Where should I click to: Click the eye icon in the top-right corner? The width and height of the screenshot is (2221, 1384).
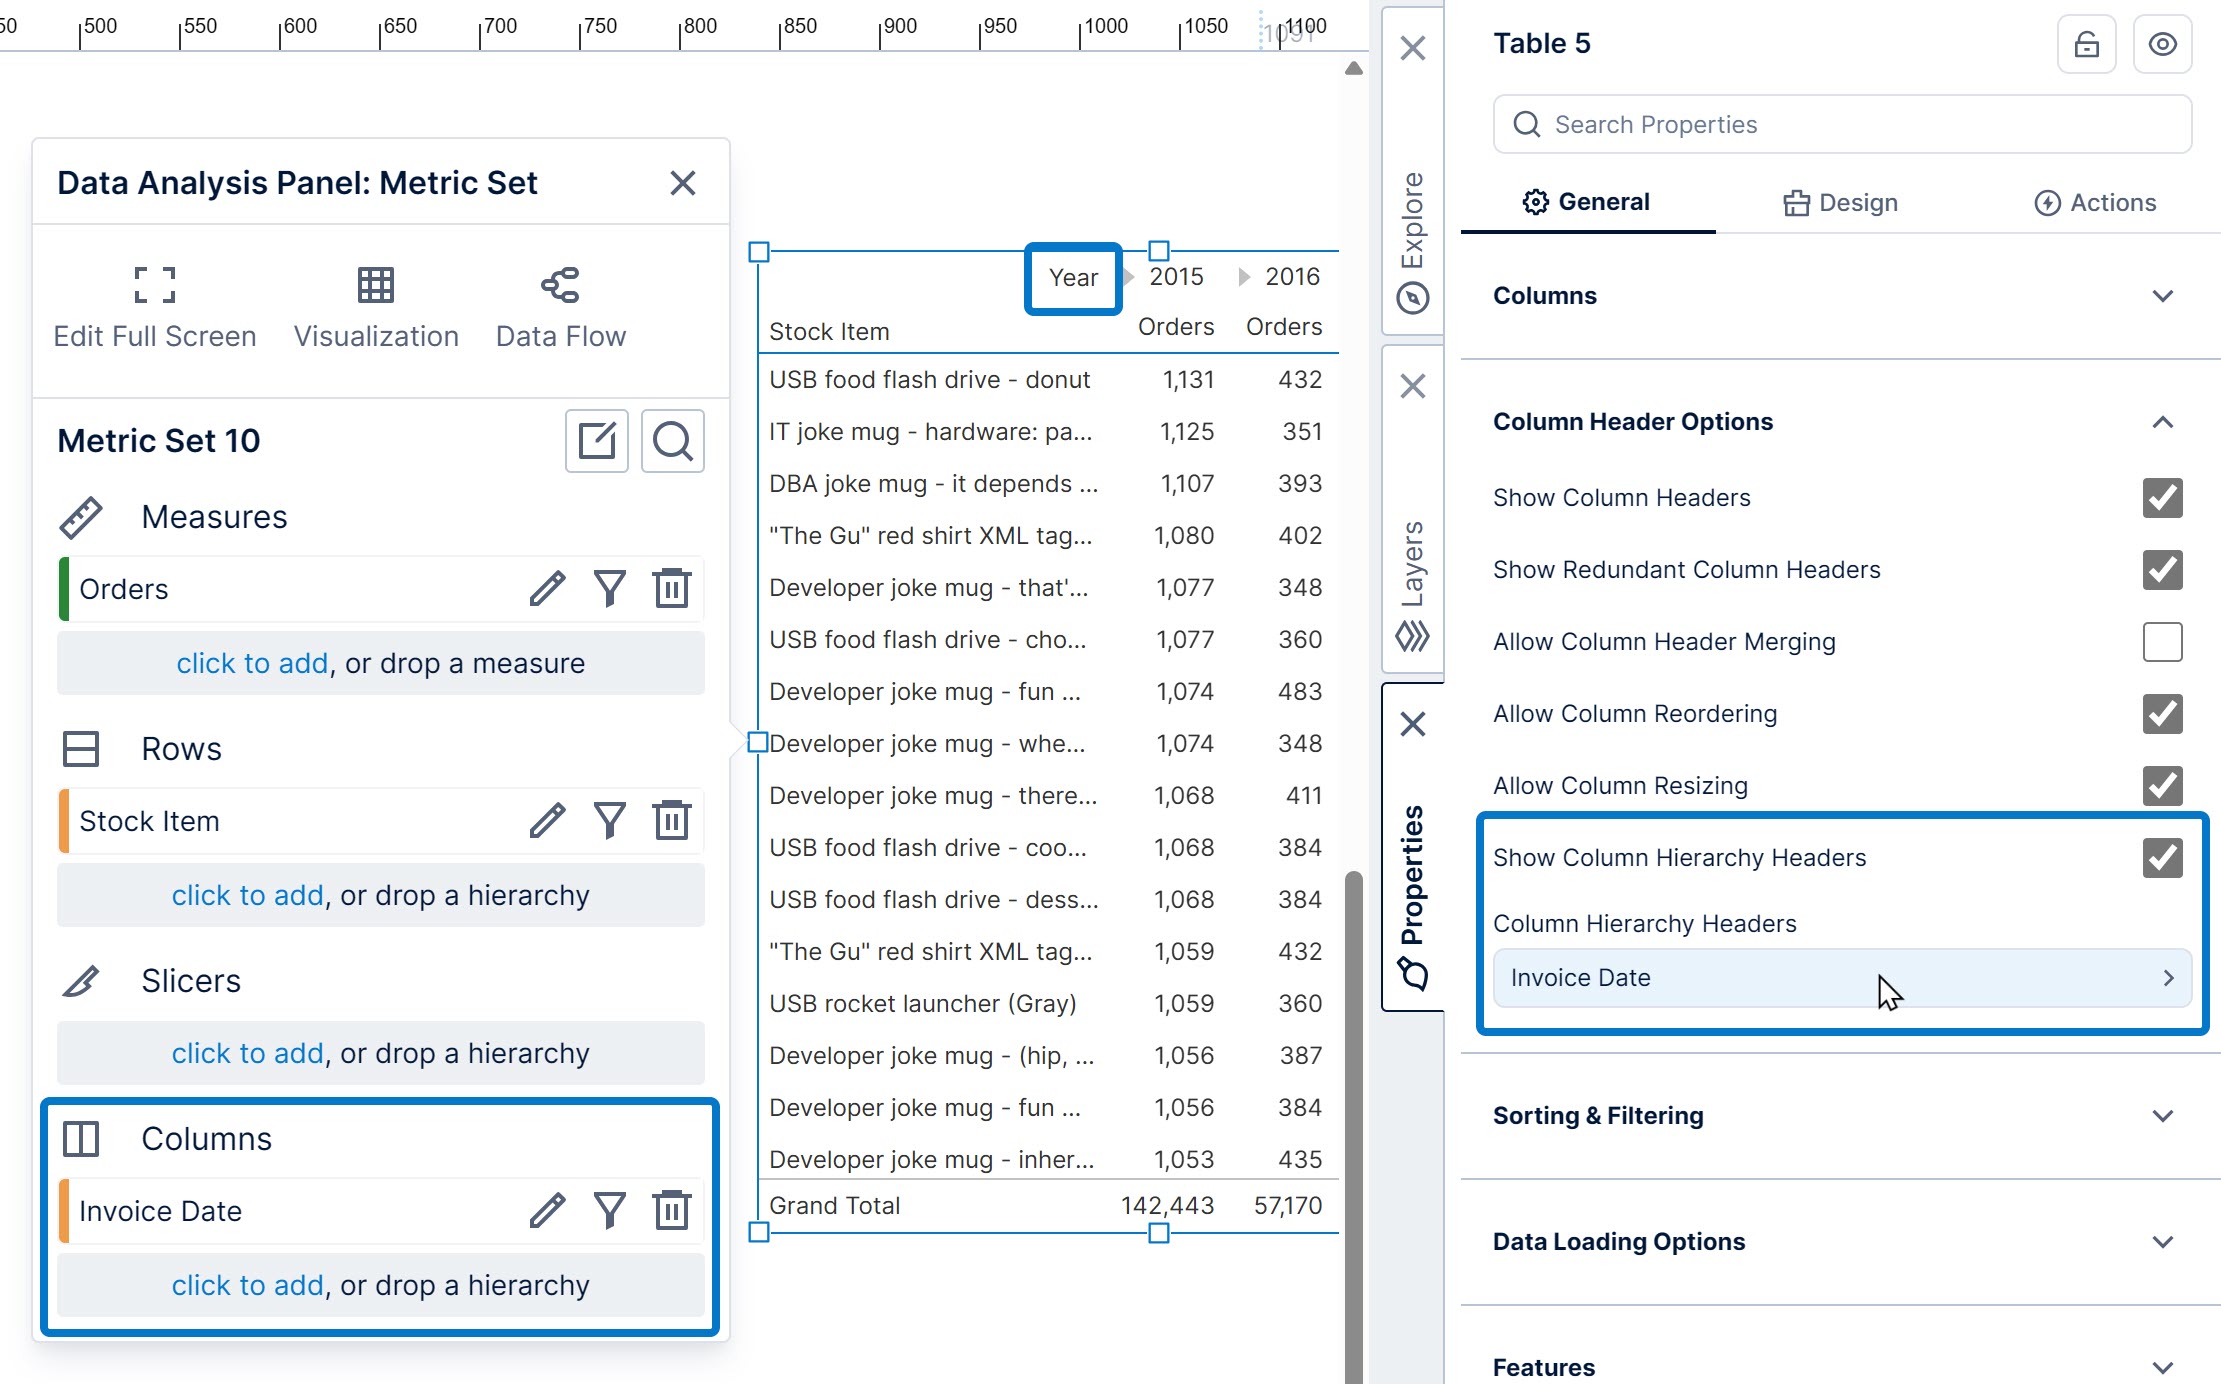[2162, 44]
